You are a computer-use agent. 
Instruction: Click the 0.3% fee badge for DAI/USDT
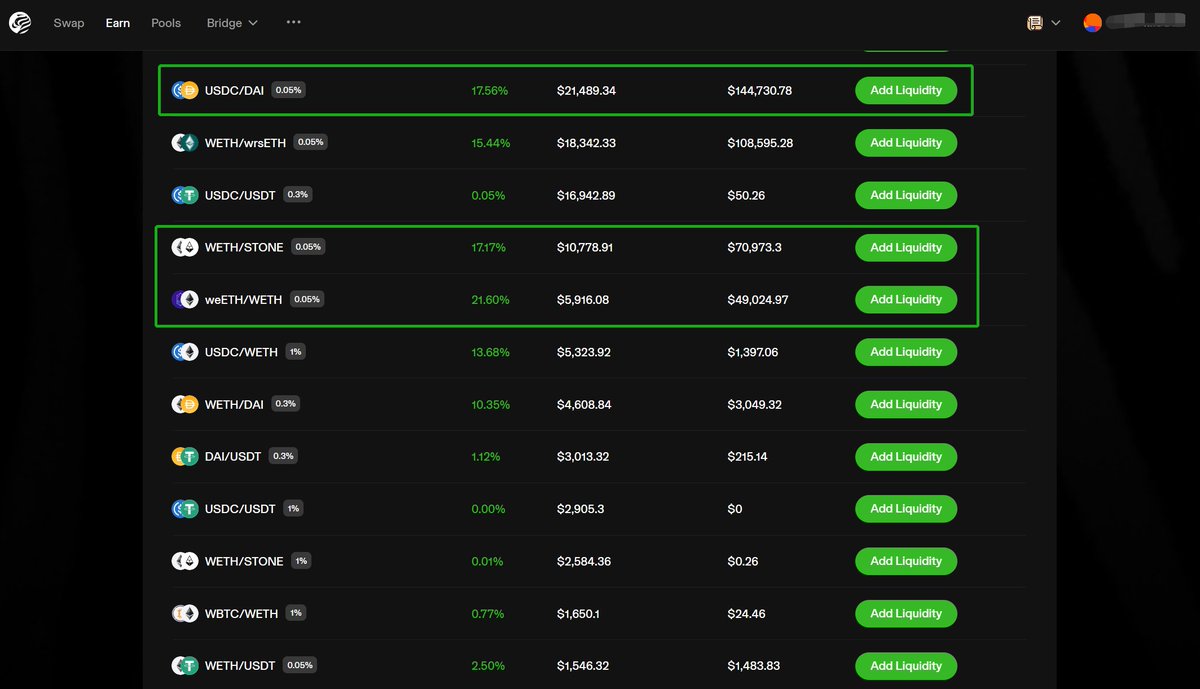pyautogui.click(x=283, y=456)
